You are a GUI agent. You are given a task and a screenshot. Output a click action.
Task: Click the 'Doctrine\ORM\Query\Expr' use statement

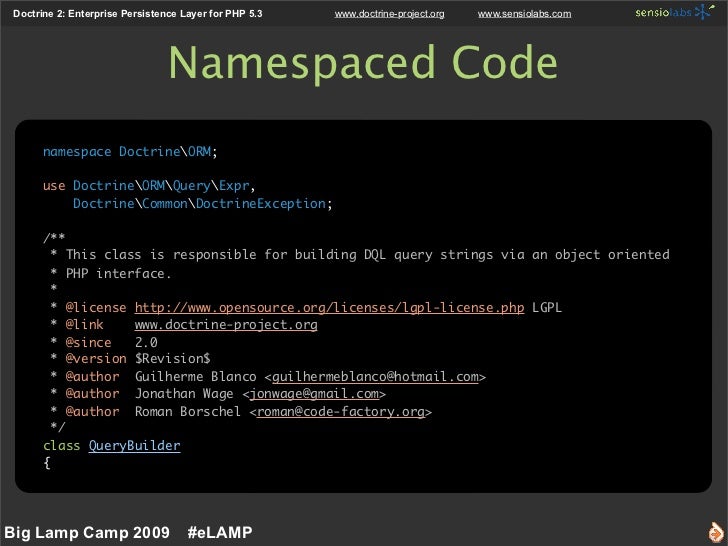click(x=161, y=186)
